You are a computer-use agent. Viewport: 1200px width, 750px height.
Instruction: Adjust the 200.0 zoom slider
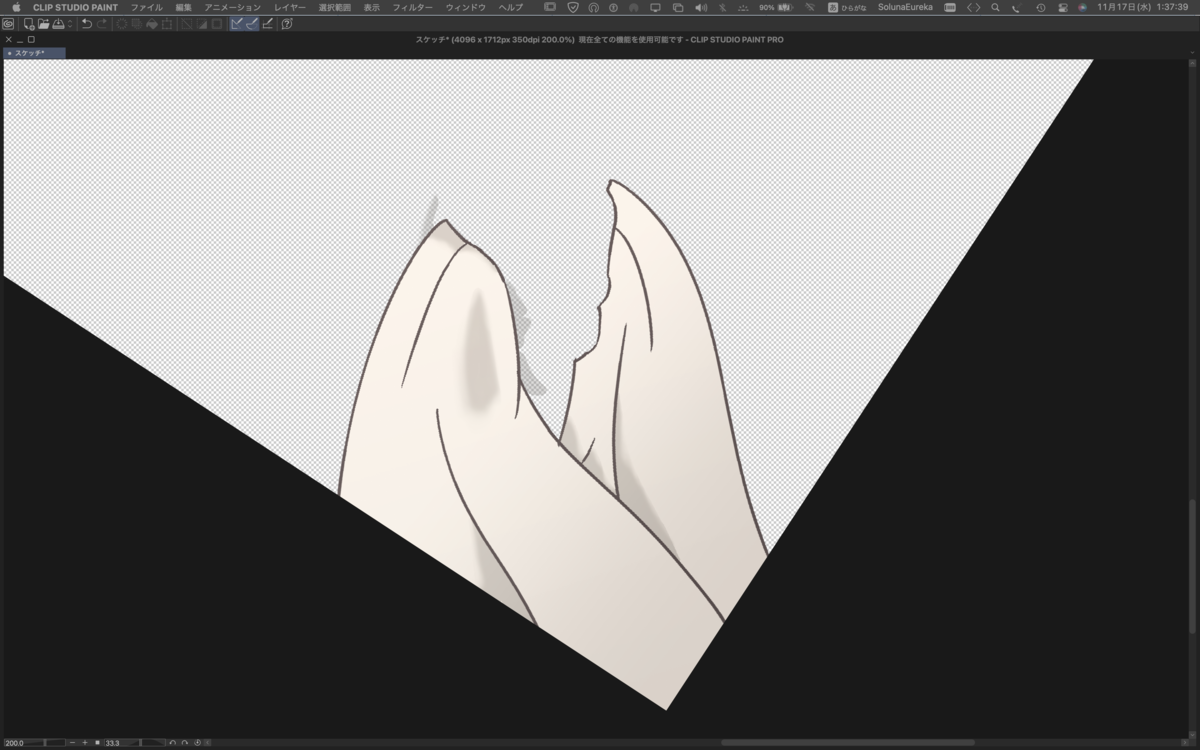(x=35, y=743)
